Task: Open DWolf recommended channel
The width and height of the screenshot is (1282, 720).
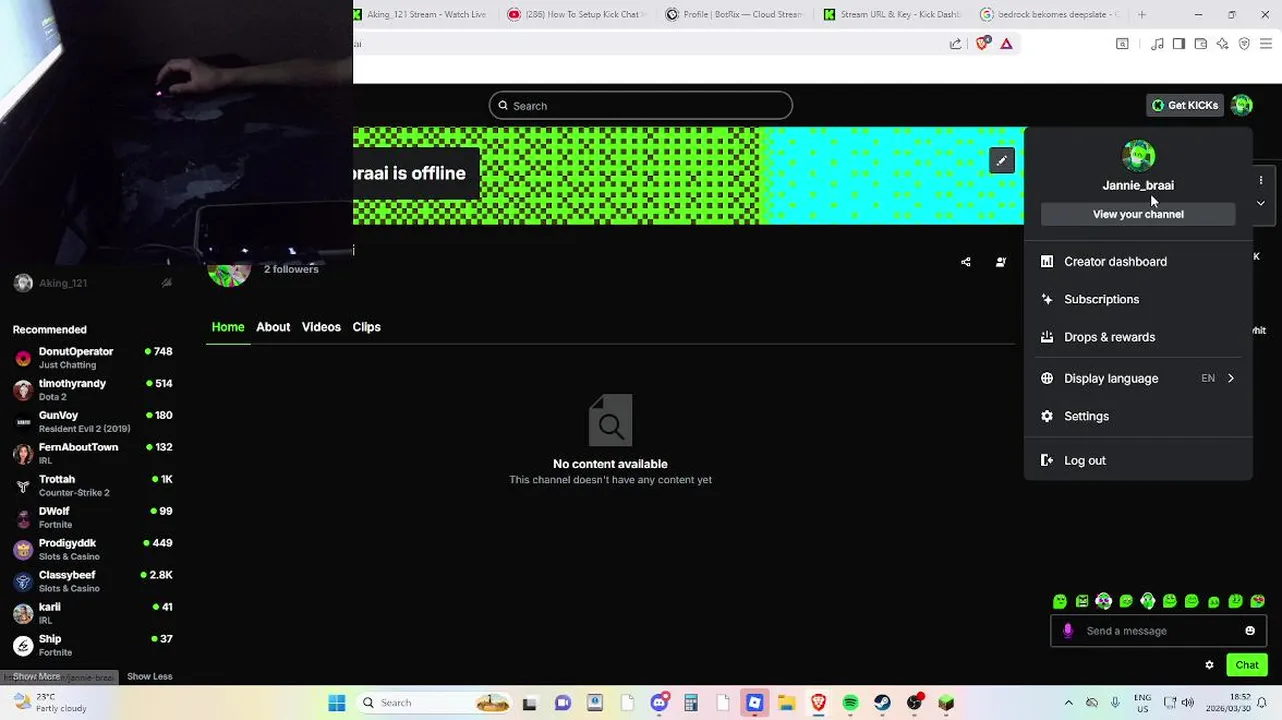Action: tap(92, 518)
